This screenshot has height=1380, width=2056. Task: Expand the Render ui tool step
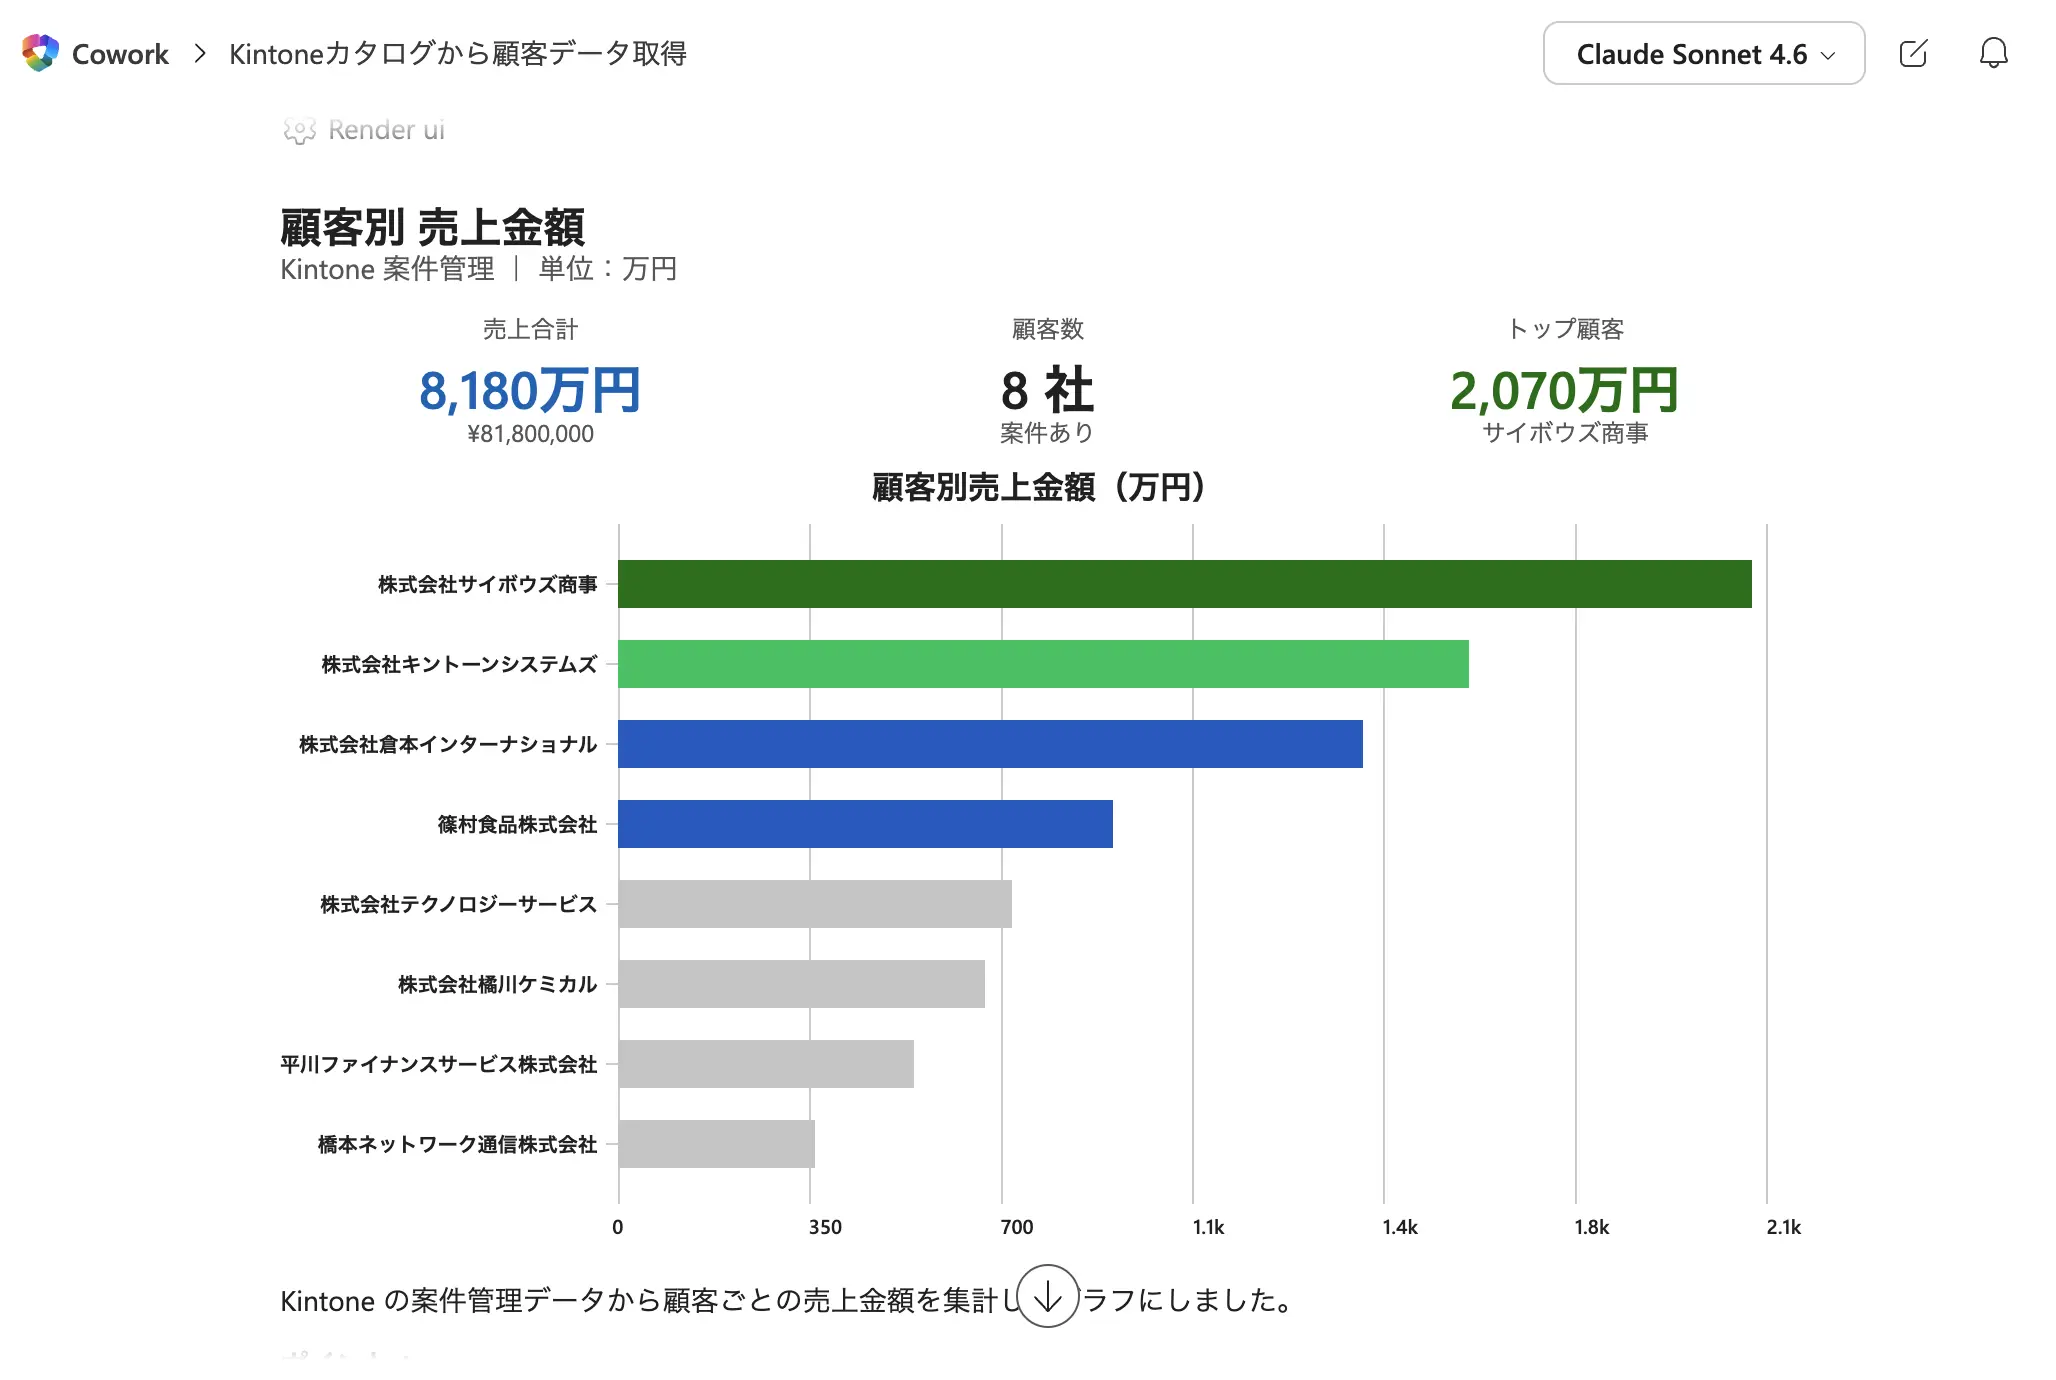(386, 130)
